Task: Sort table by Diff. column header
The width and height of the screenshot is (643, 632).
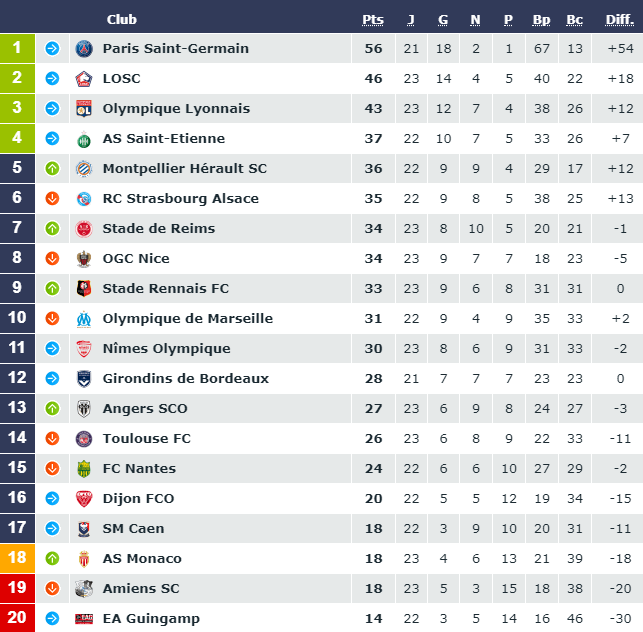Action: click(x=620, y=20)
